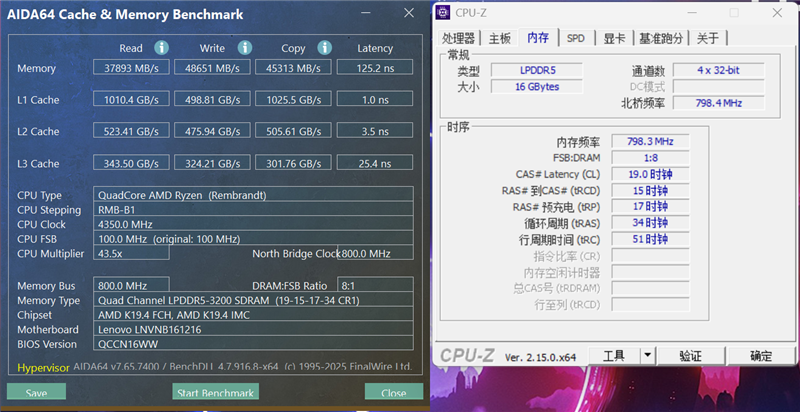Screen dimensions: 800x412
Task: Click BIOS Version value QCCN16WW
Action: point(253,343)
